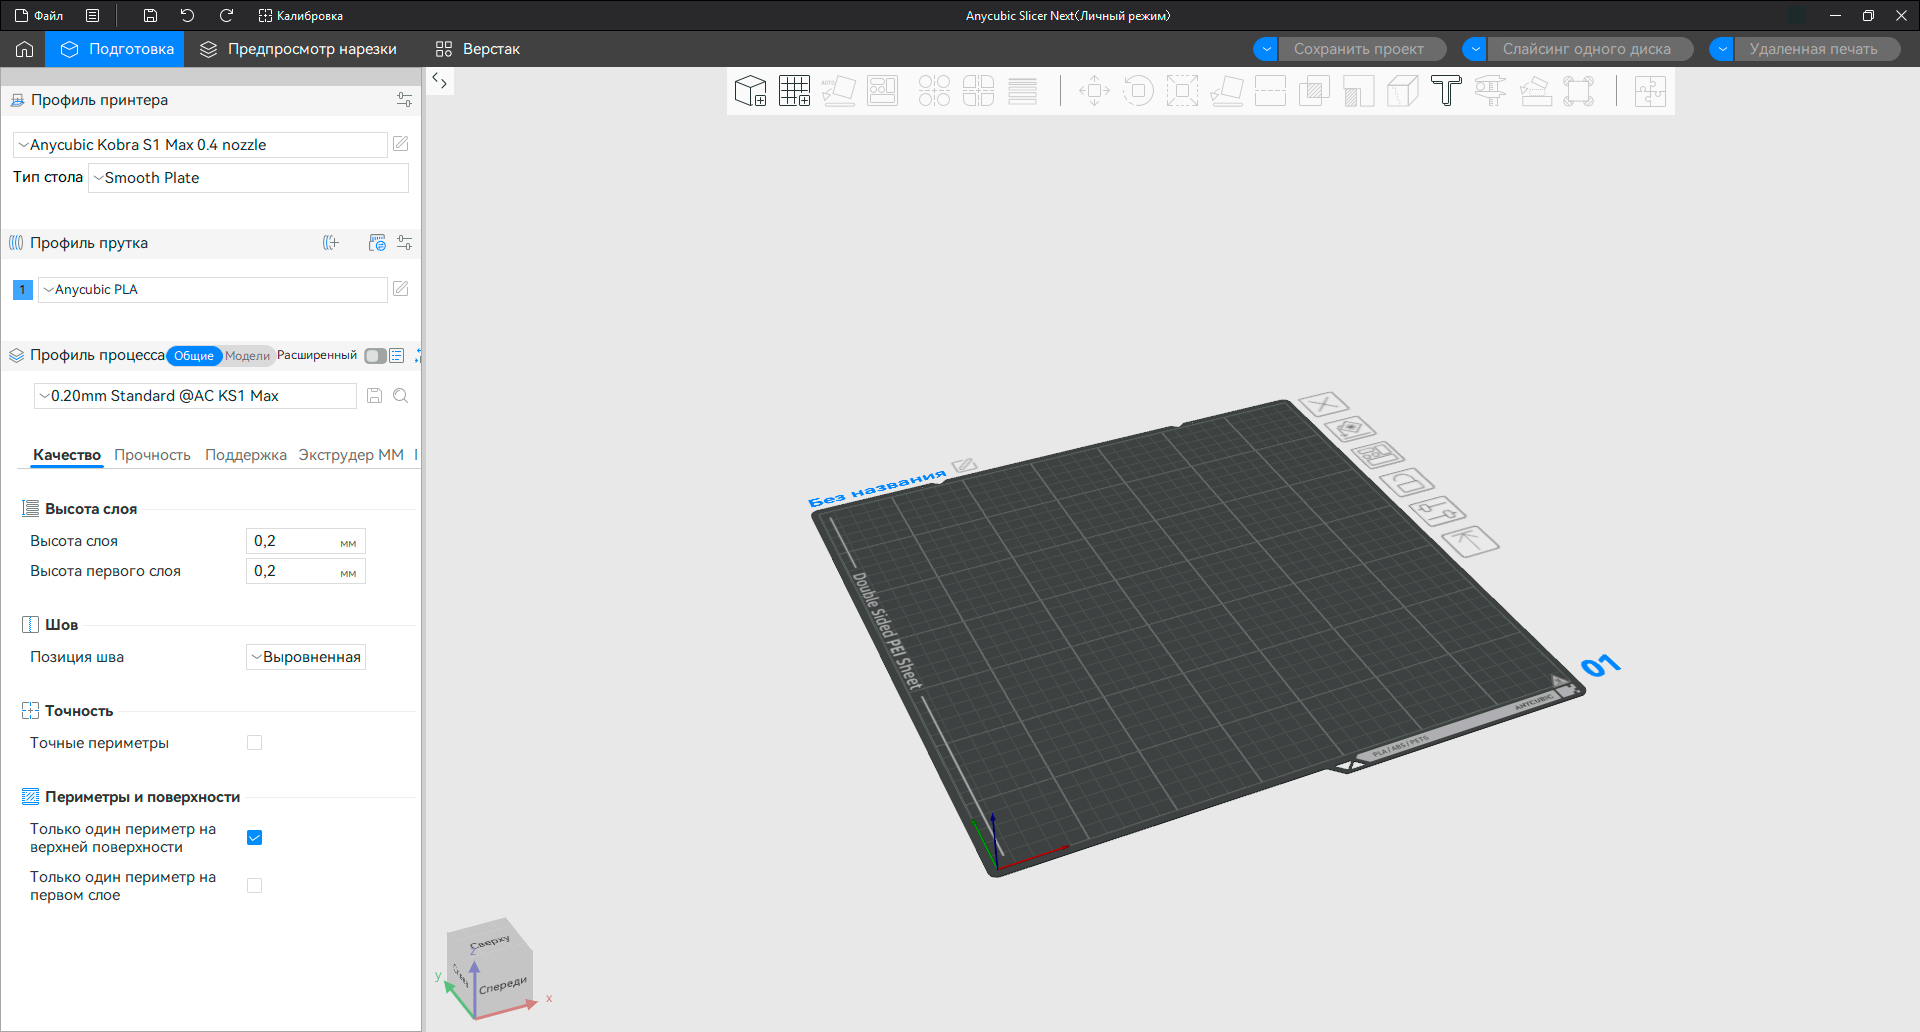
Task: Add a filament slot
Action: (331, 243)
